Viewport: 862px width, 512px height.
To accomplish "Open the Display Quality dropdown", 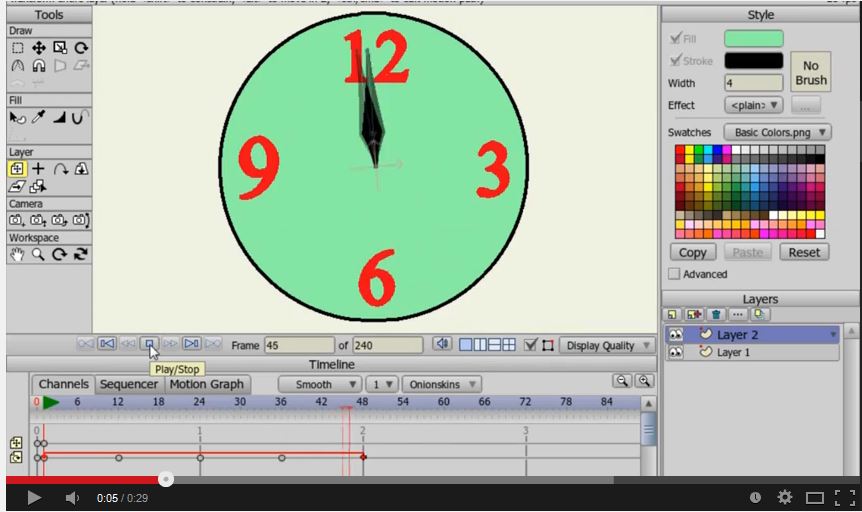I will 607,345.
